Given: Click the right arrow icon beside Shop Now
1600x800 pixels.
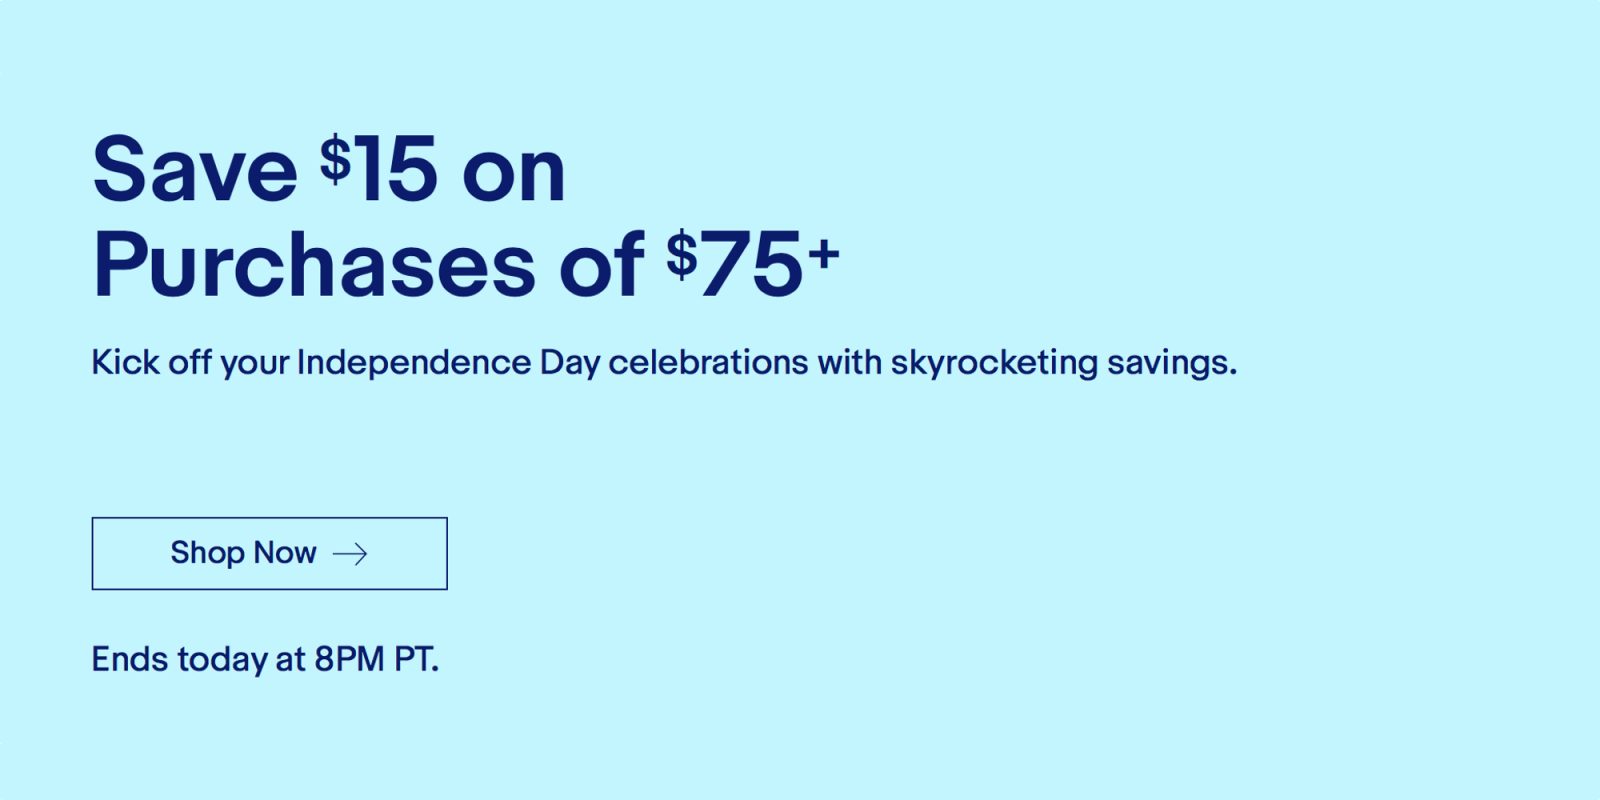Looking at the screenshot, I should click(350, 554).
